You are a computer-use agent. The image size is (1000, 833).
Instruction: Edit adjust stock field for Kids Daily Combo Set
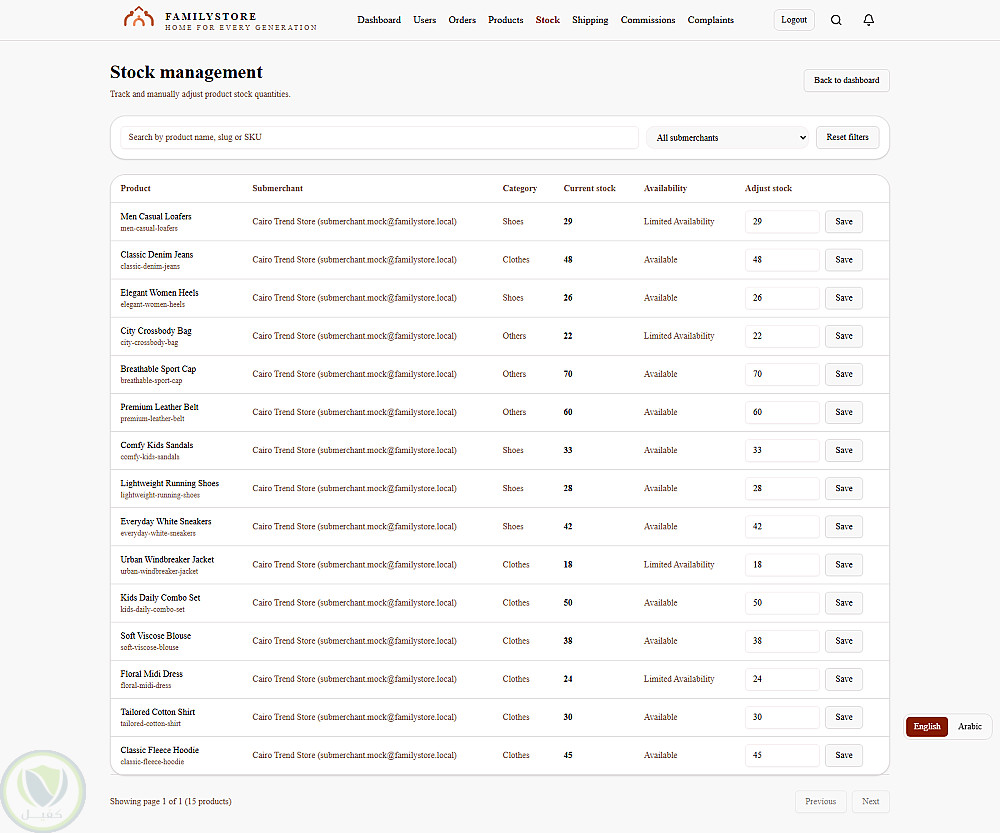coord(782,603)
